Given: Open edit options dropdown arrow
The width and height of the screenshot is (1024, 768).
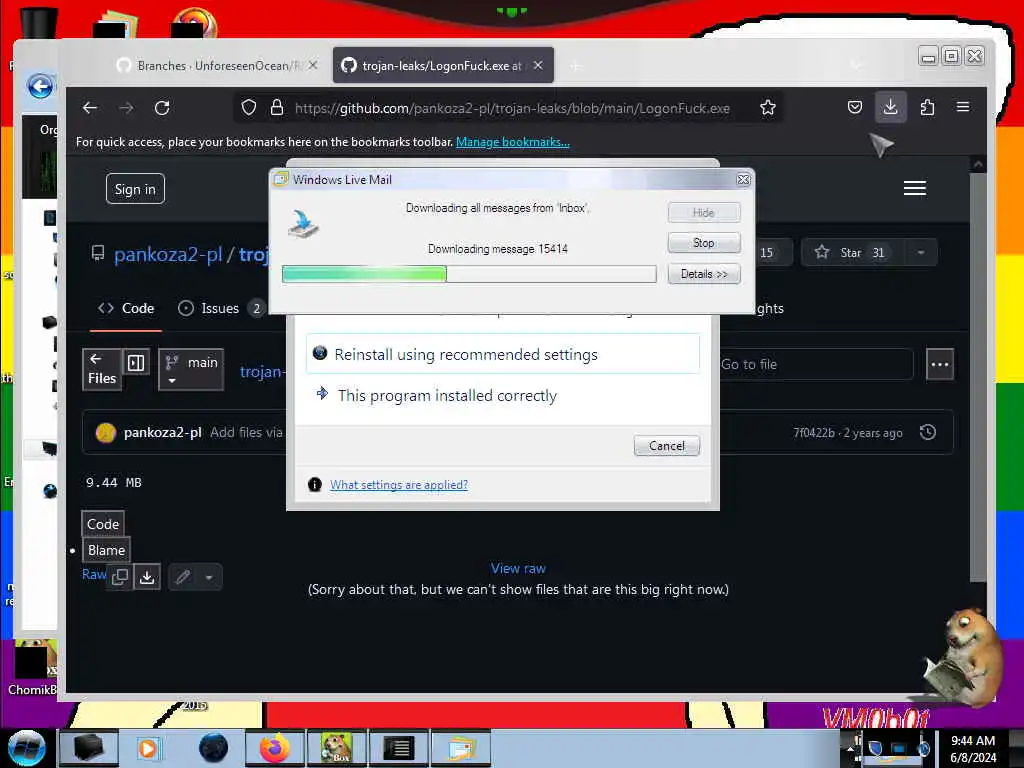Looking at the screenshot, I should pos(209,577).
